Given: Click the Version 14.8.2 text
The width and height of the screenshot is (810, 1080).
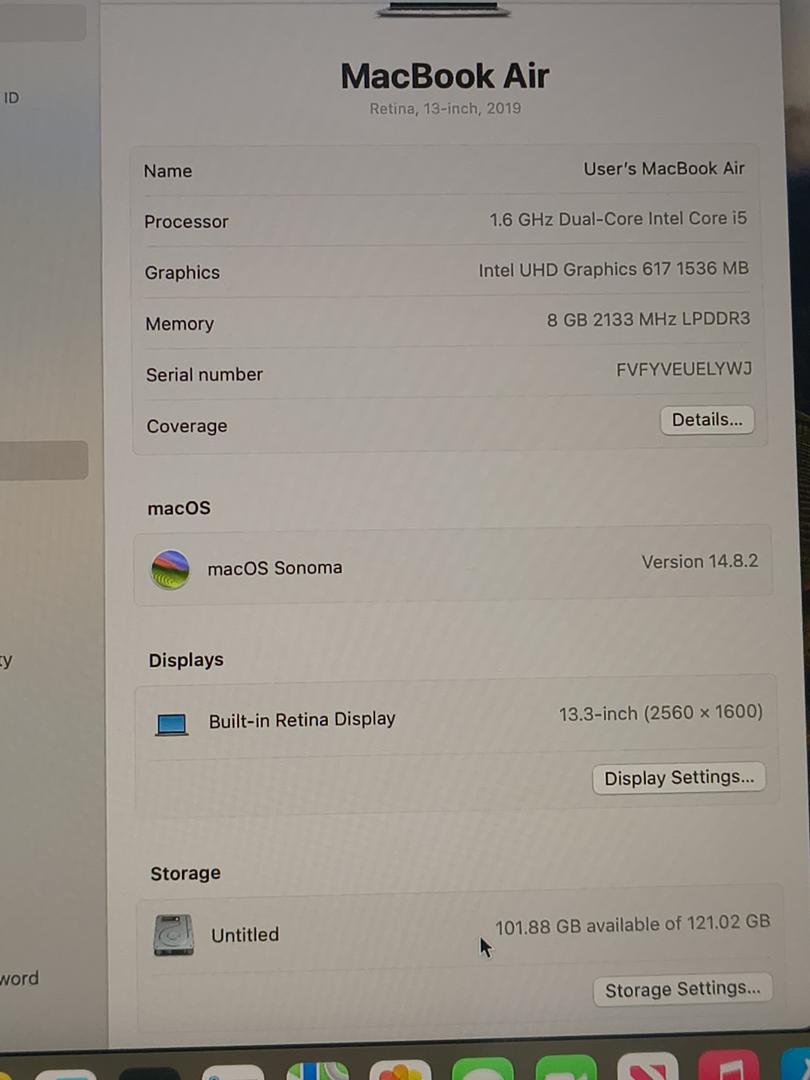Looking at the screenshot, I should point(700,562).
